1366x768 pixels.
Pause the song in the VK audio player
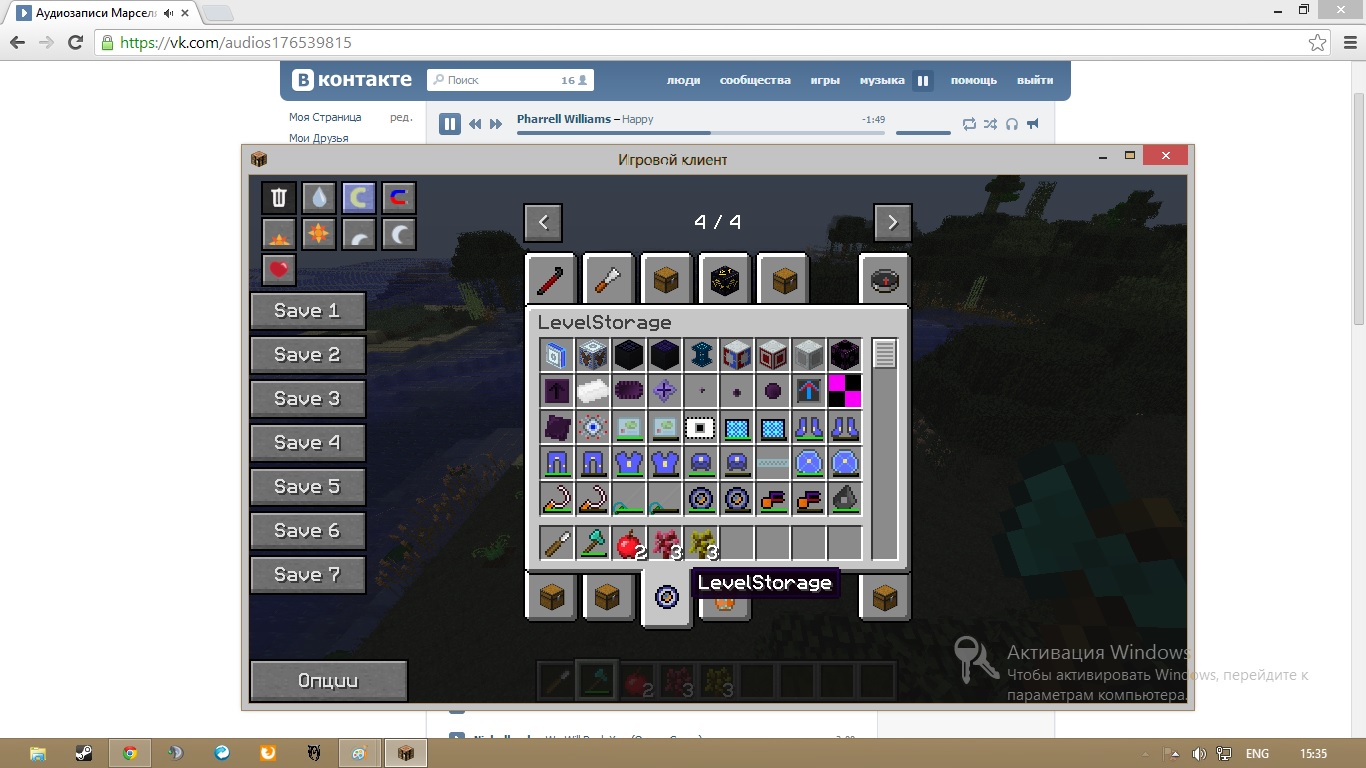(x=450, y=124)
